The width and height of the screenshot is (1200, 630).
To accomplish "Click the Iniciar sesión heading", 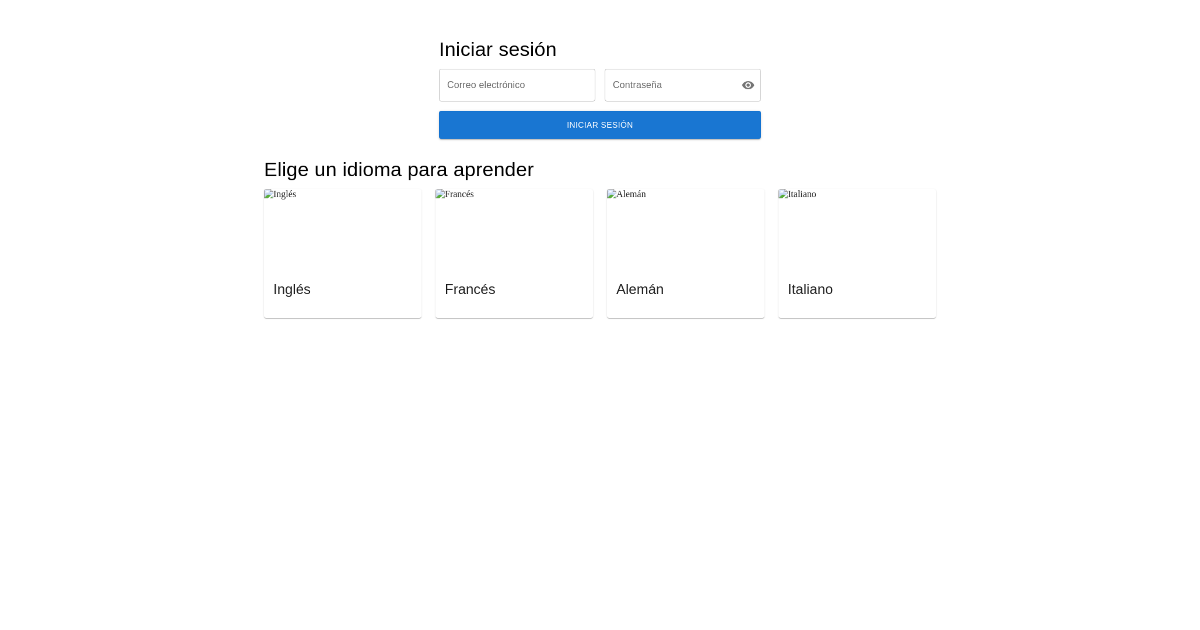I will pos(497,49).
